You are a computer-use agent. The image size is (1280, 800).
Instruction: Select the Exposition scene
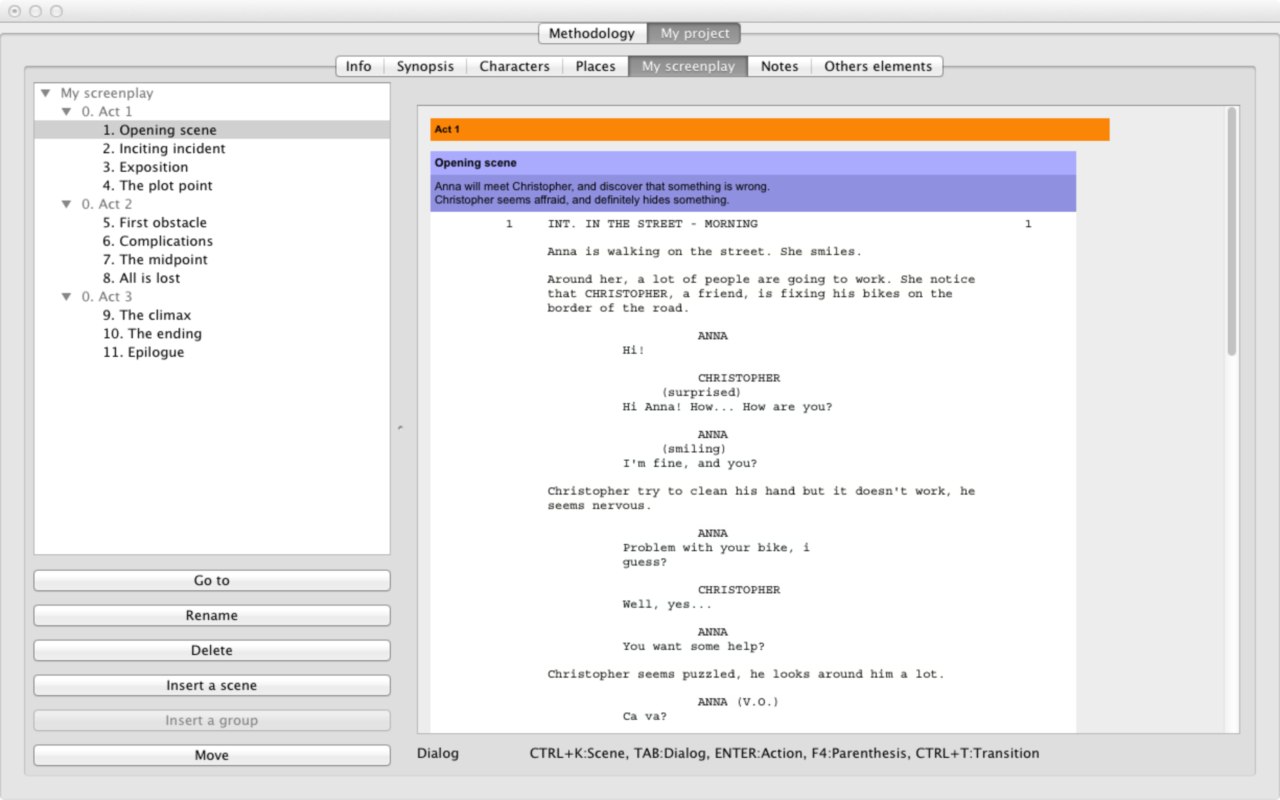coord(145,167)
